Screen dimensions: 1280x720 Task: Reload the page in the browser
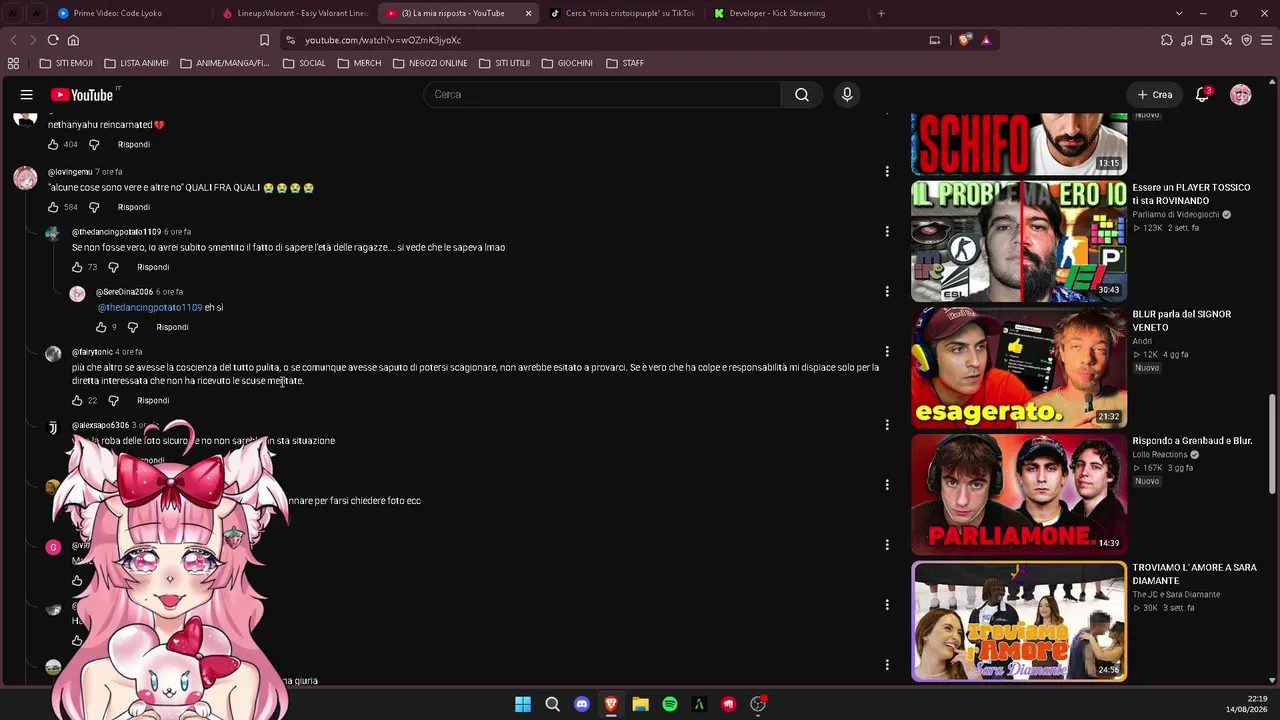coord(53,40)
